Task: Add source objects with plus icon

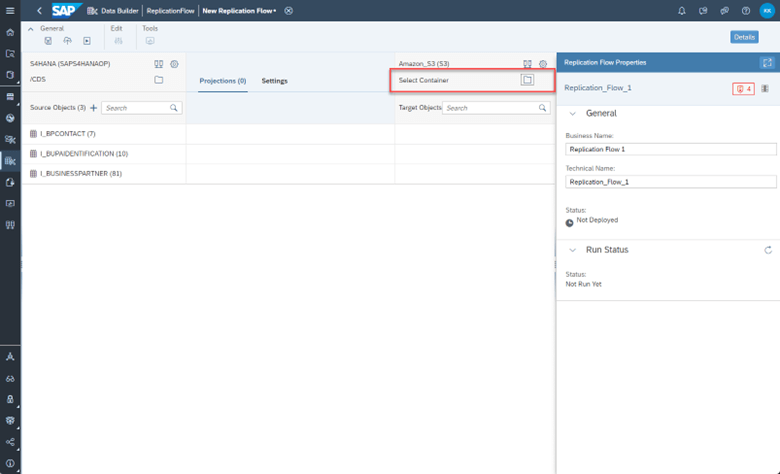Action: pos(93,107)
